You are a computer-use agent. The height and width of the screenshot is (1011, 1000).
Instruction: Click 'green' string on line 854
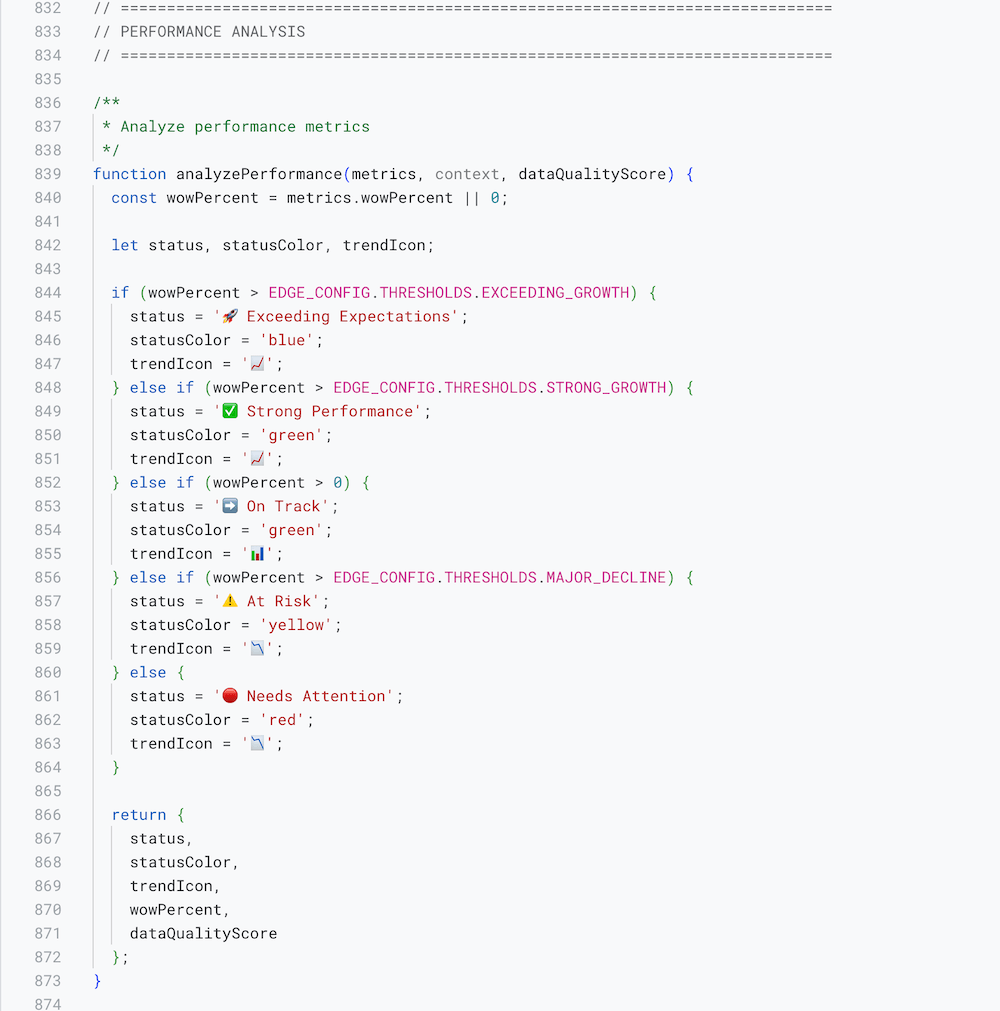point(291,530)
